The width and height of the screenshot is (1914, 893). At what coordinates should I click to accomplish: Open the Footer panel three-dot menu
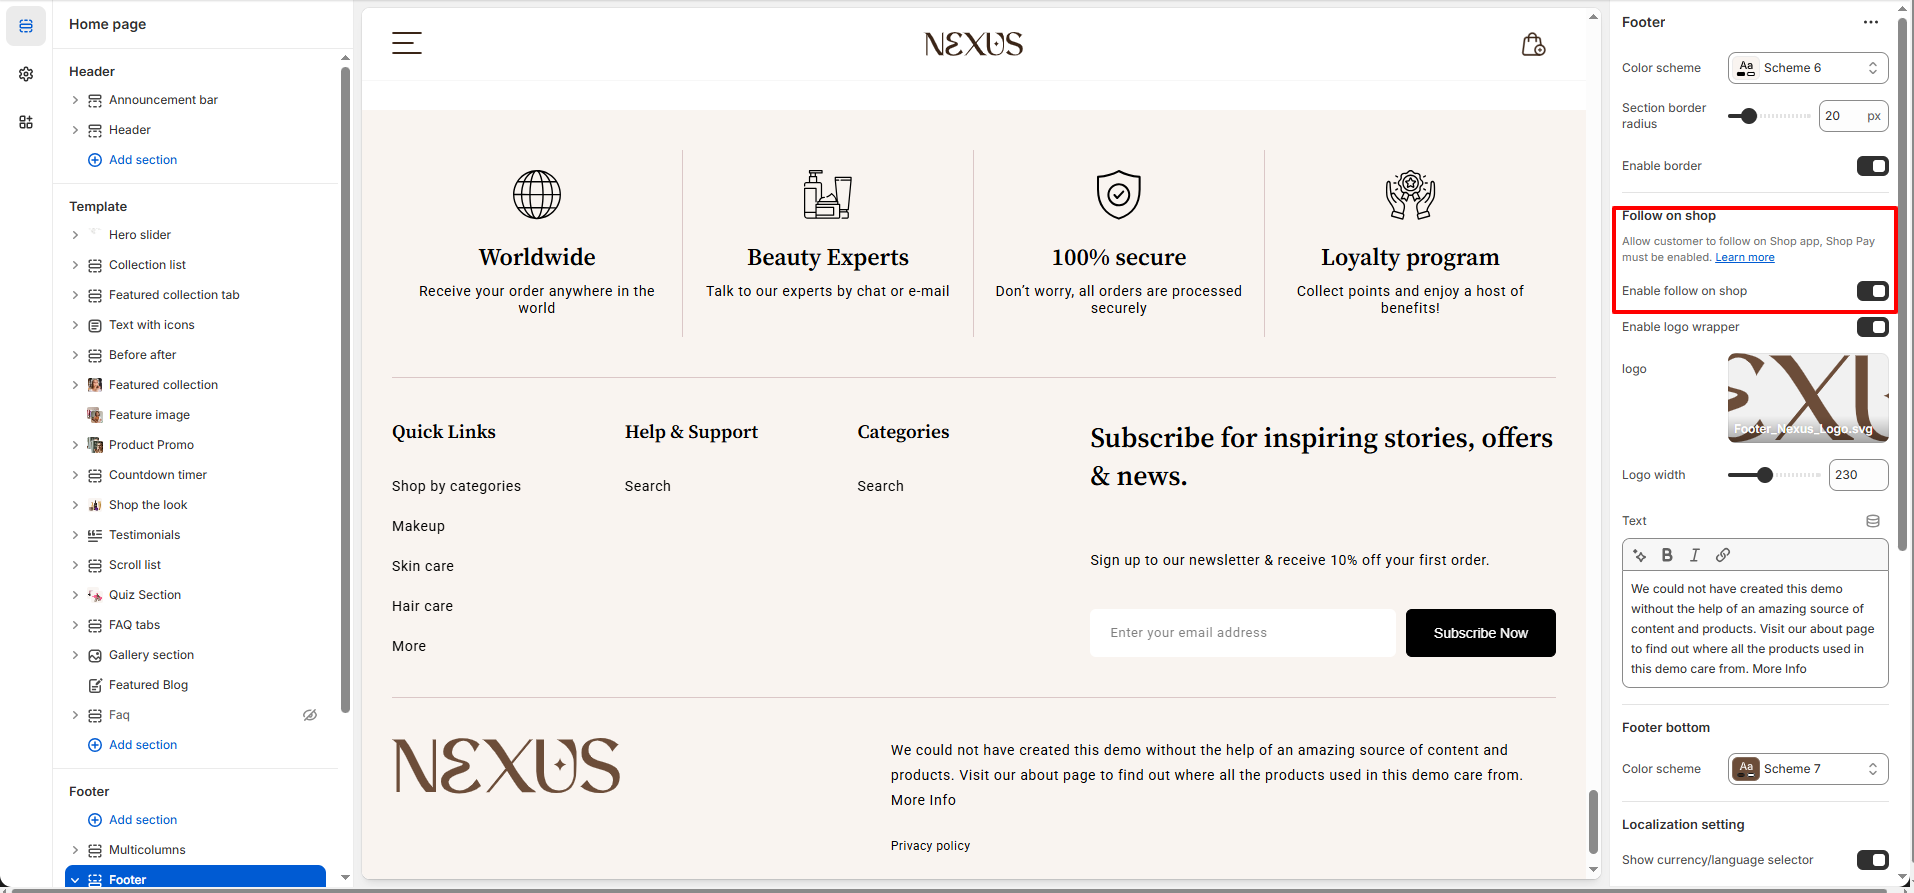coord(1870,22)
